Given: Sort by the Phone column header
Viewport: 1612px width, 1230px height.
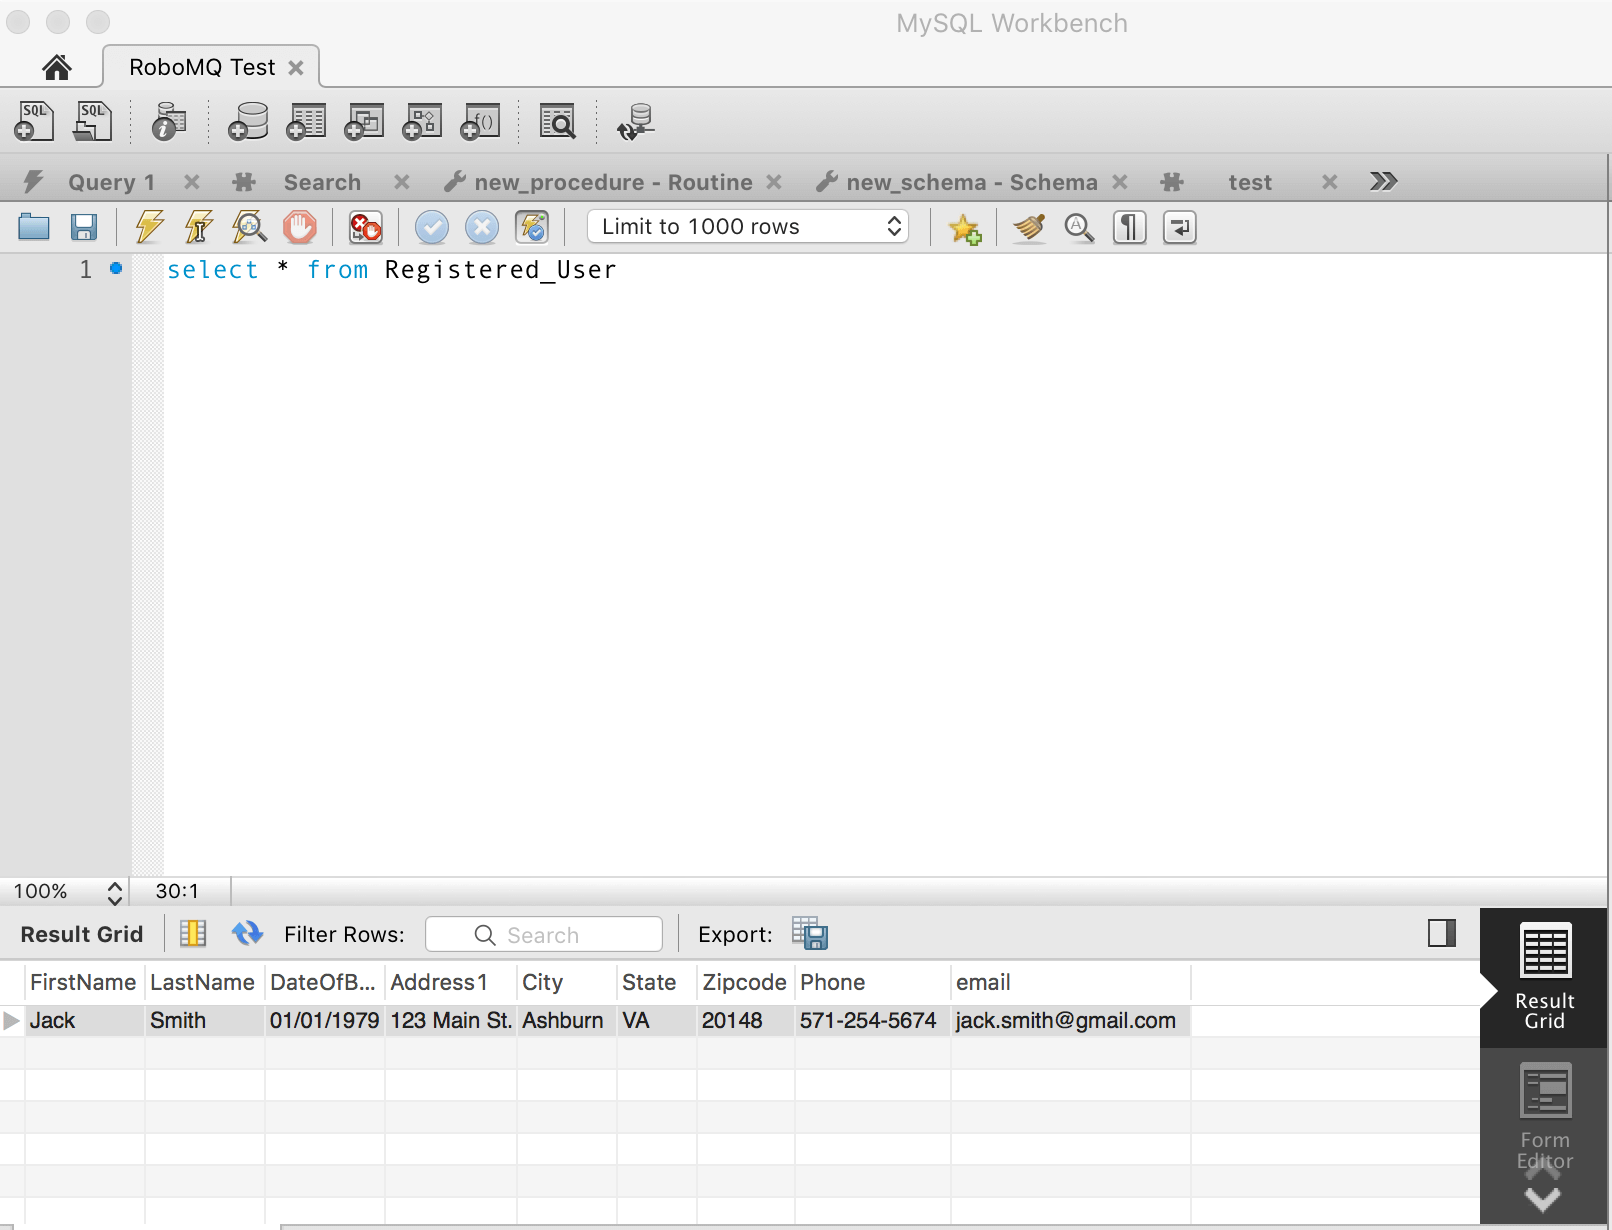Looking at the screenshot, I should 872,982.
